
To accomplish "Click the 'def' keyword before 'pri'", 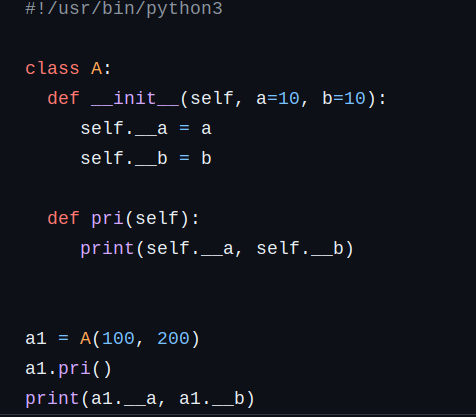I will click(x=63, y=219).
